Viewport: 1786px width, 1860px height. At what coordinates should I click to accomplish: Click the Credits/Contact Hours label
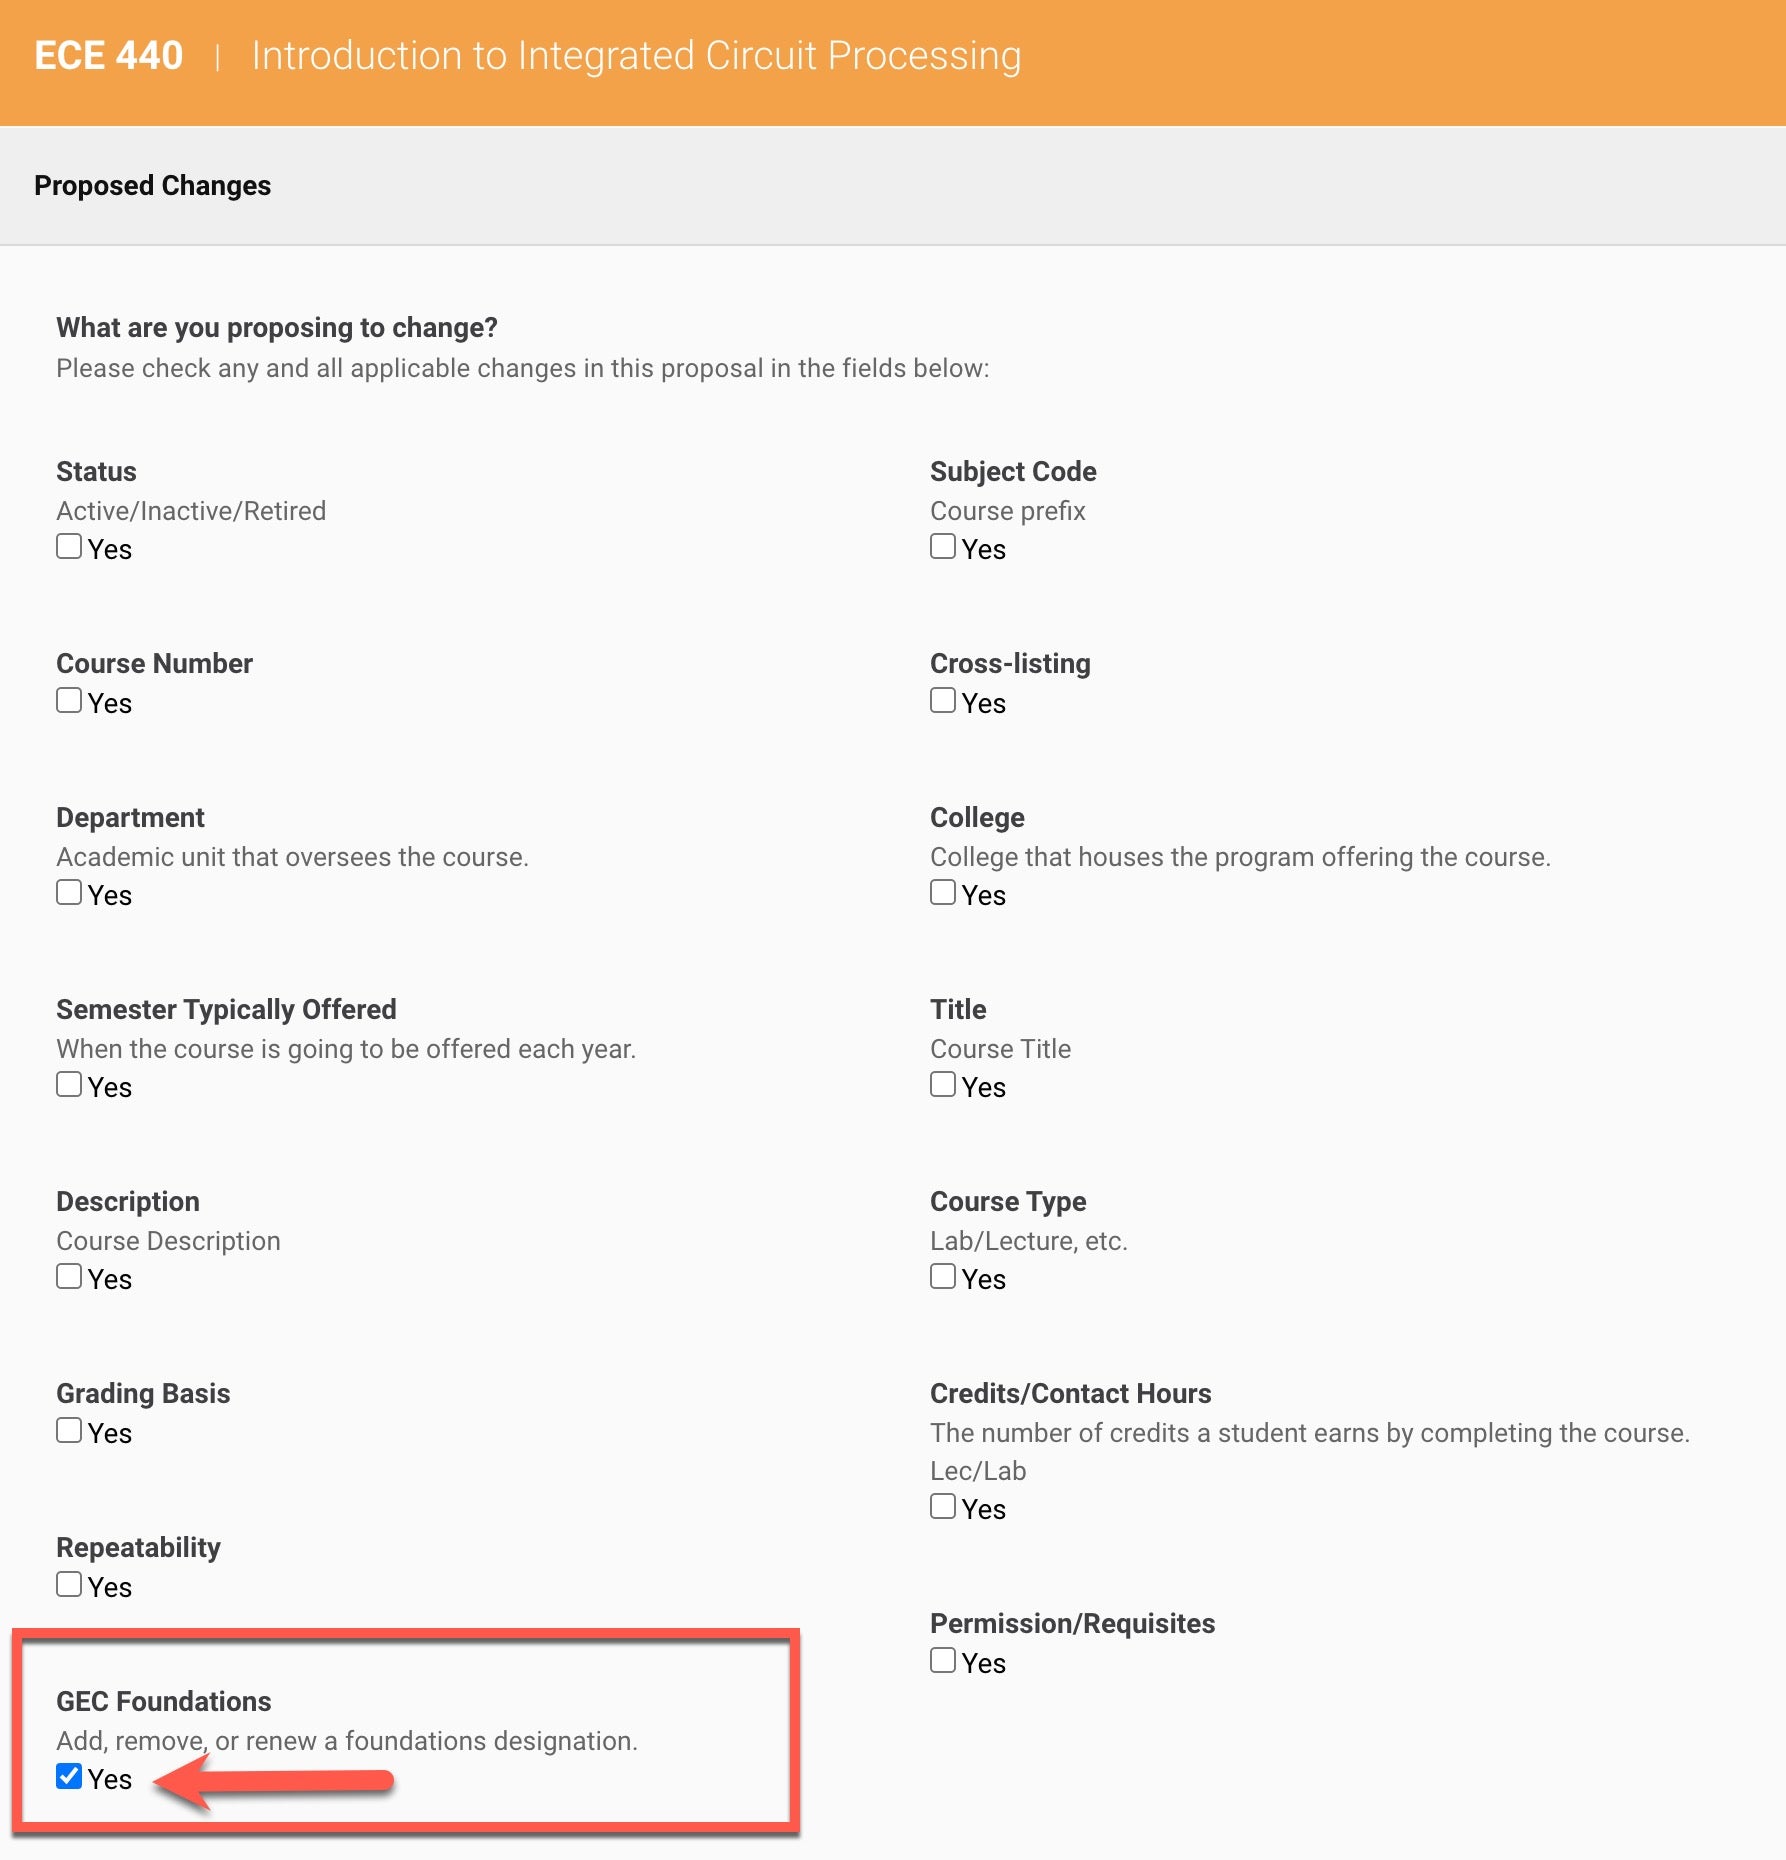pyautogui.click(x=1071, y=1394)
